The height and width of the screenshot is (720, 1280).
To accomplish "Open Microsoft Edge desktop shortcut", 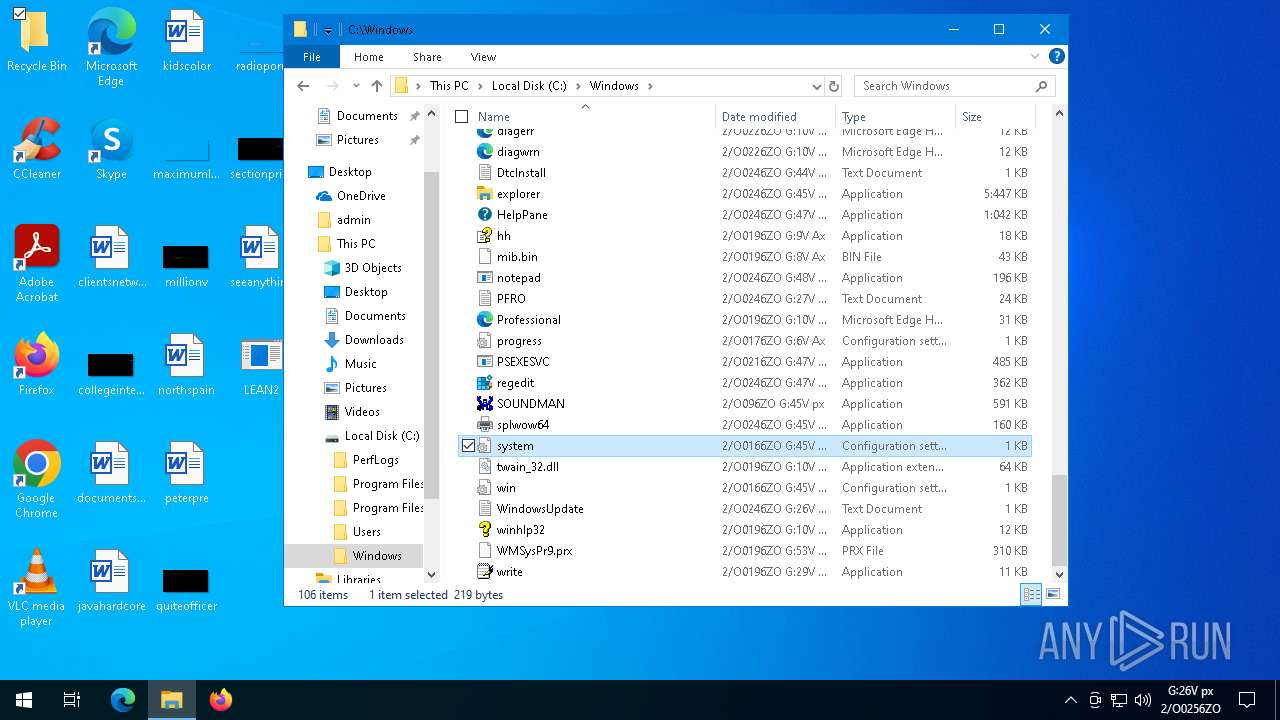I will click(111, 47).
